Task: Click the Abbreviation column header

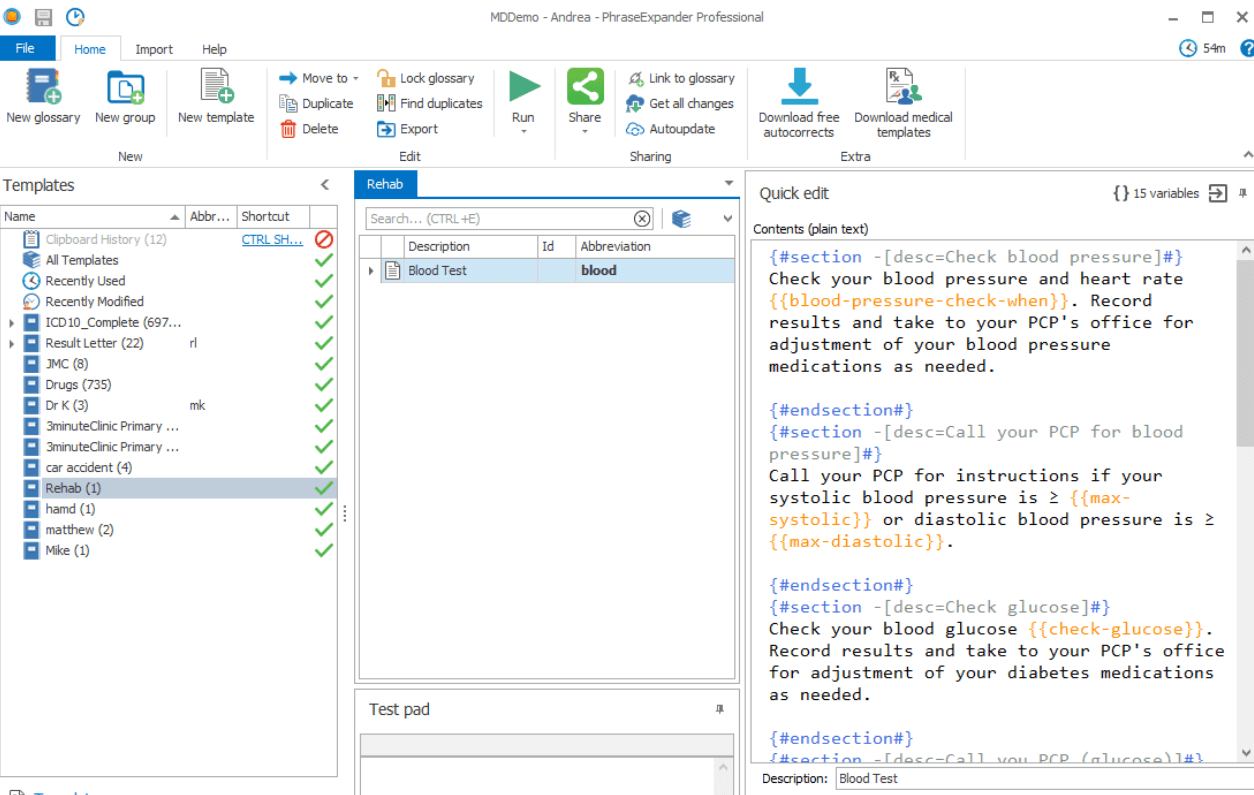Action: 655,246
